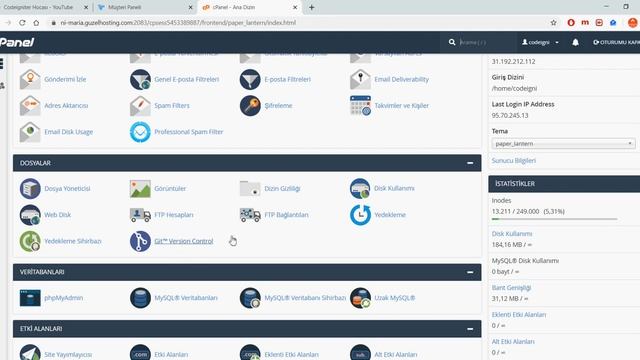Collapse the ETKİ ALANLARI section
The image size is (640, 360).
[470, 329]
